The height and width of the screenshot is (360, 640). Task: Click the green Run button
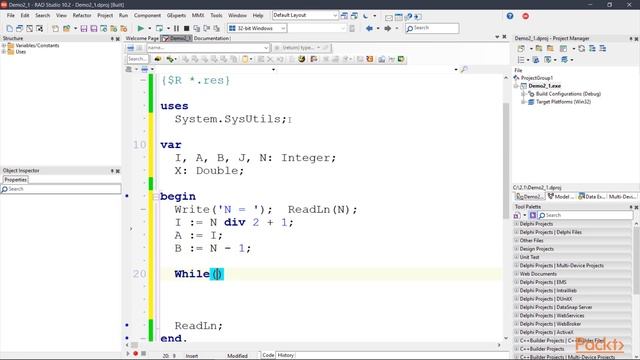[x=140, y=28]
